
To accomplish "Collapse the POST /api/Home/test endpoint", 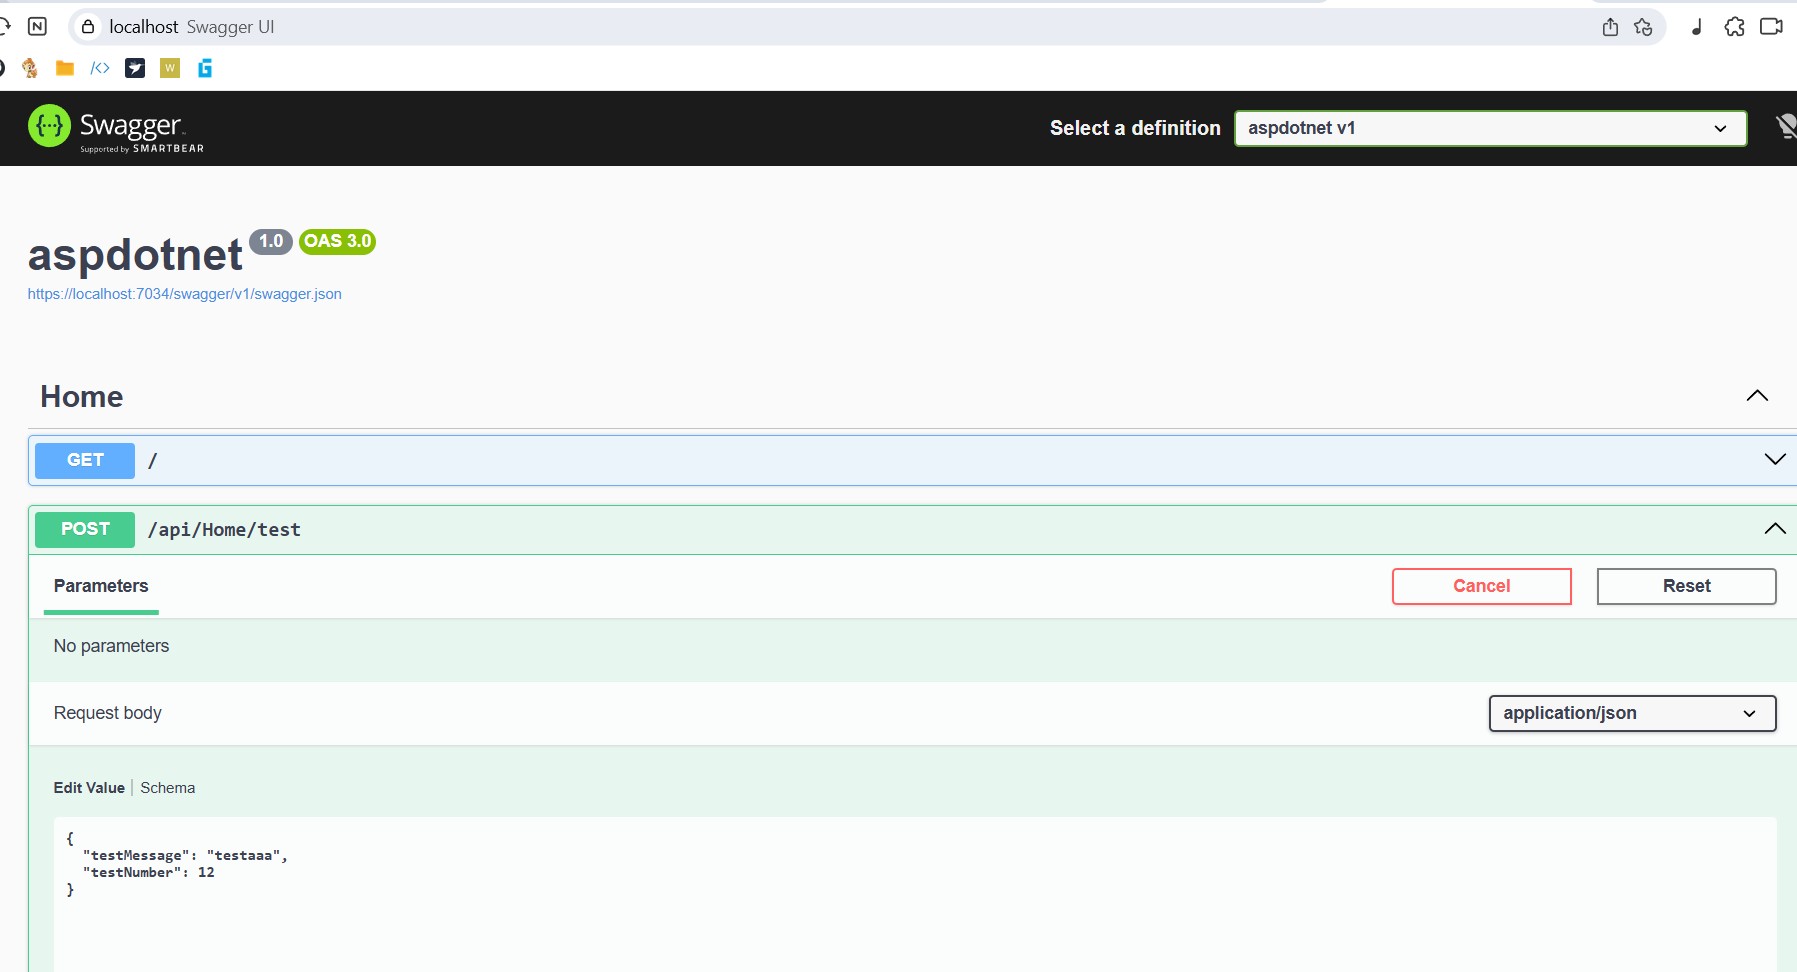I will tap(1774, 529).
